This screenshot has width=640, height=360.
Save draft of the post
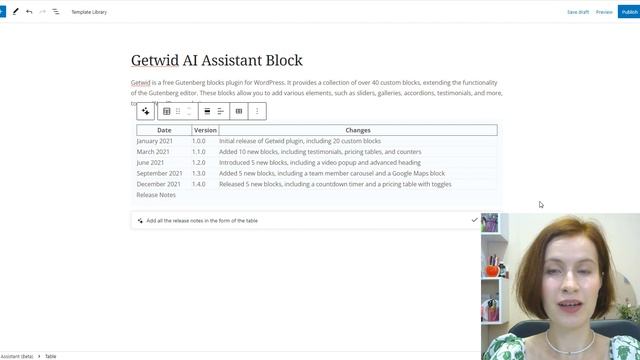[x=578, y=12]
